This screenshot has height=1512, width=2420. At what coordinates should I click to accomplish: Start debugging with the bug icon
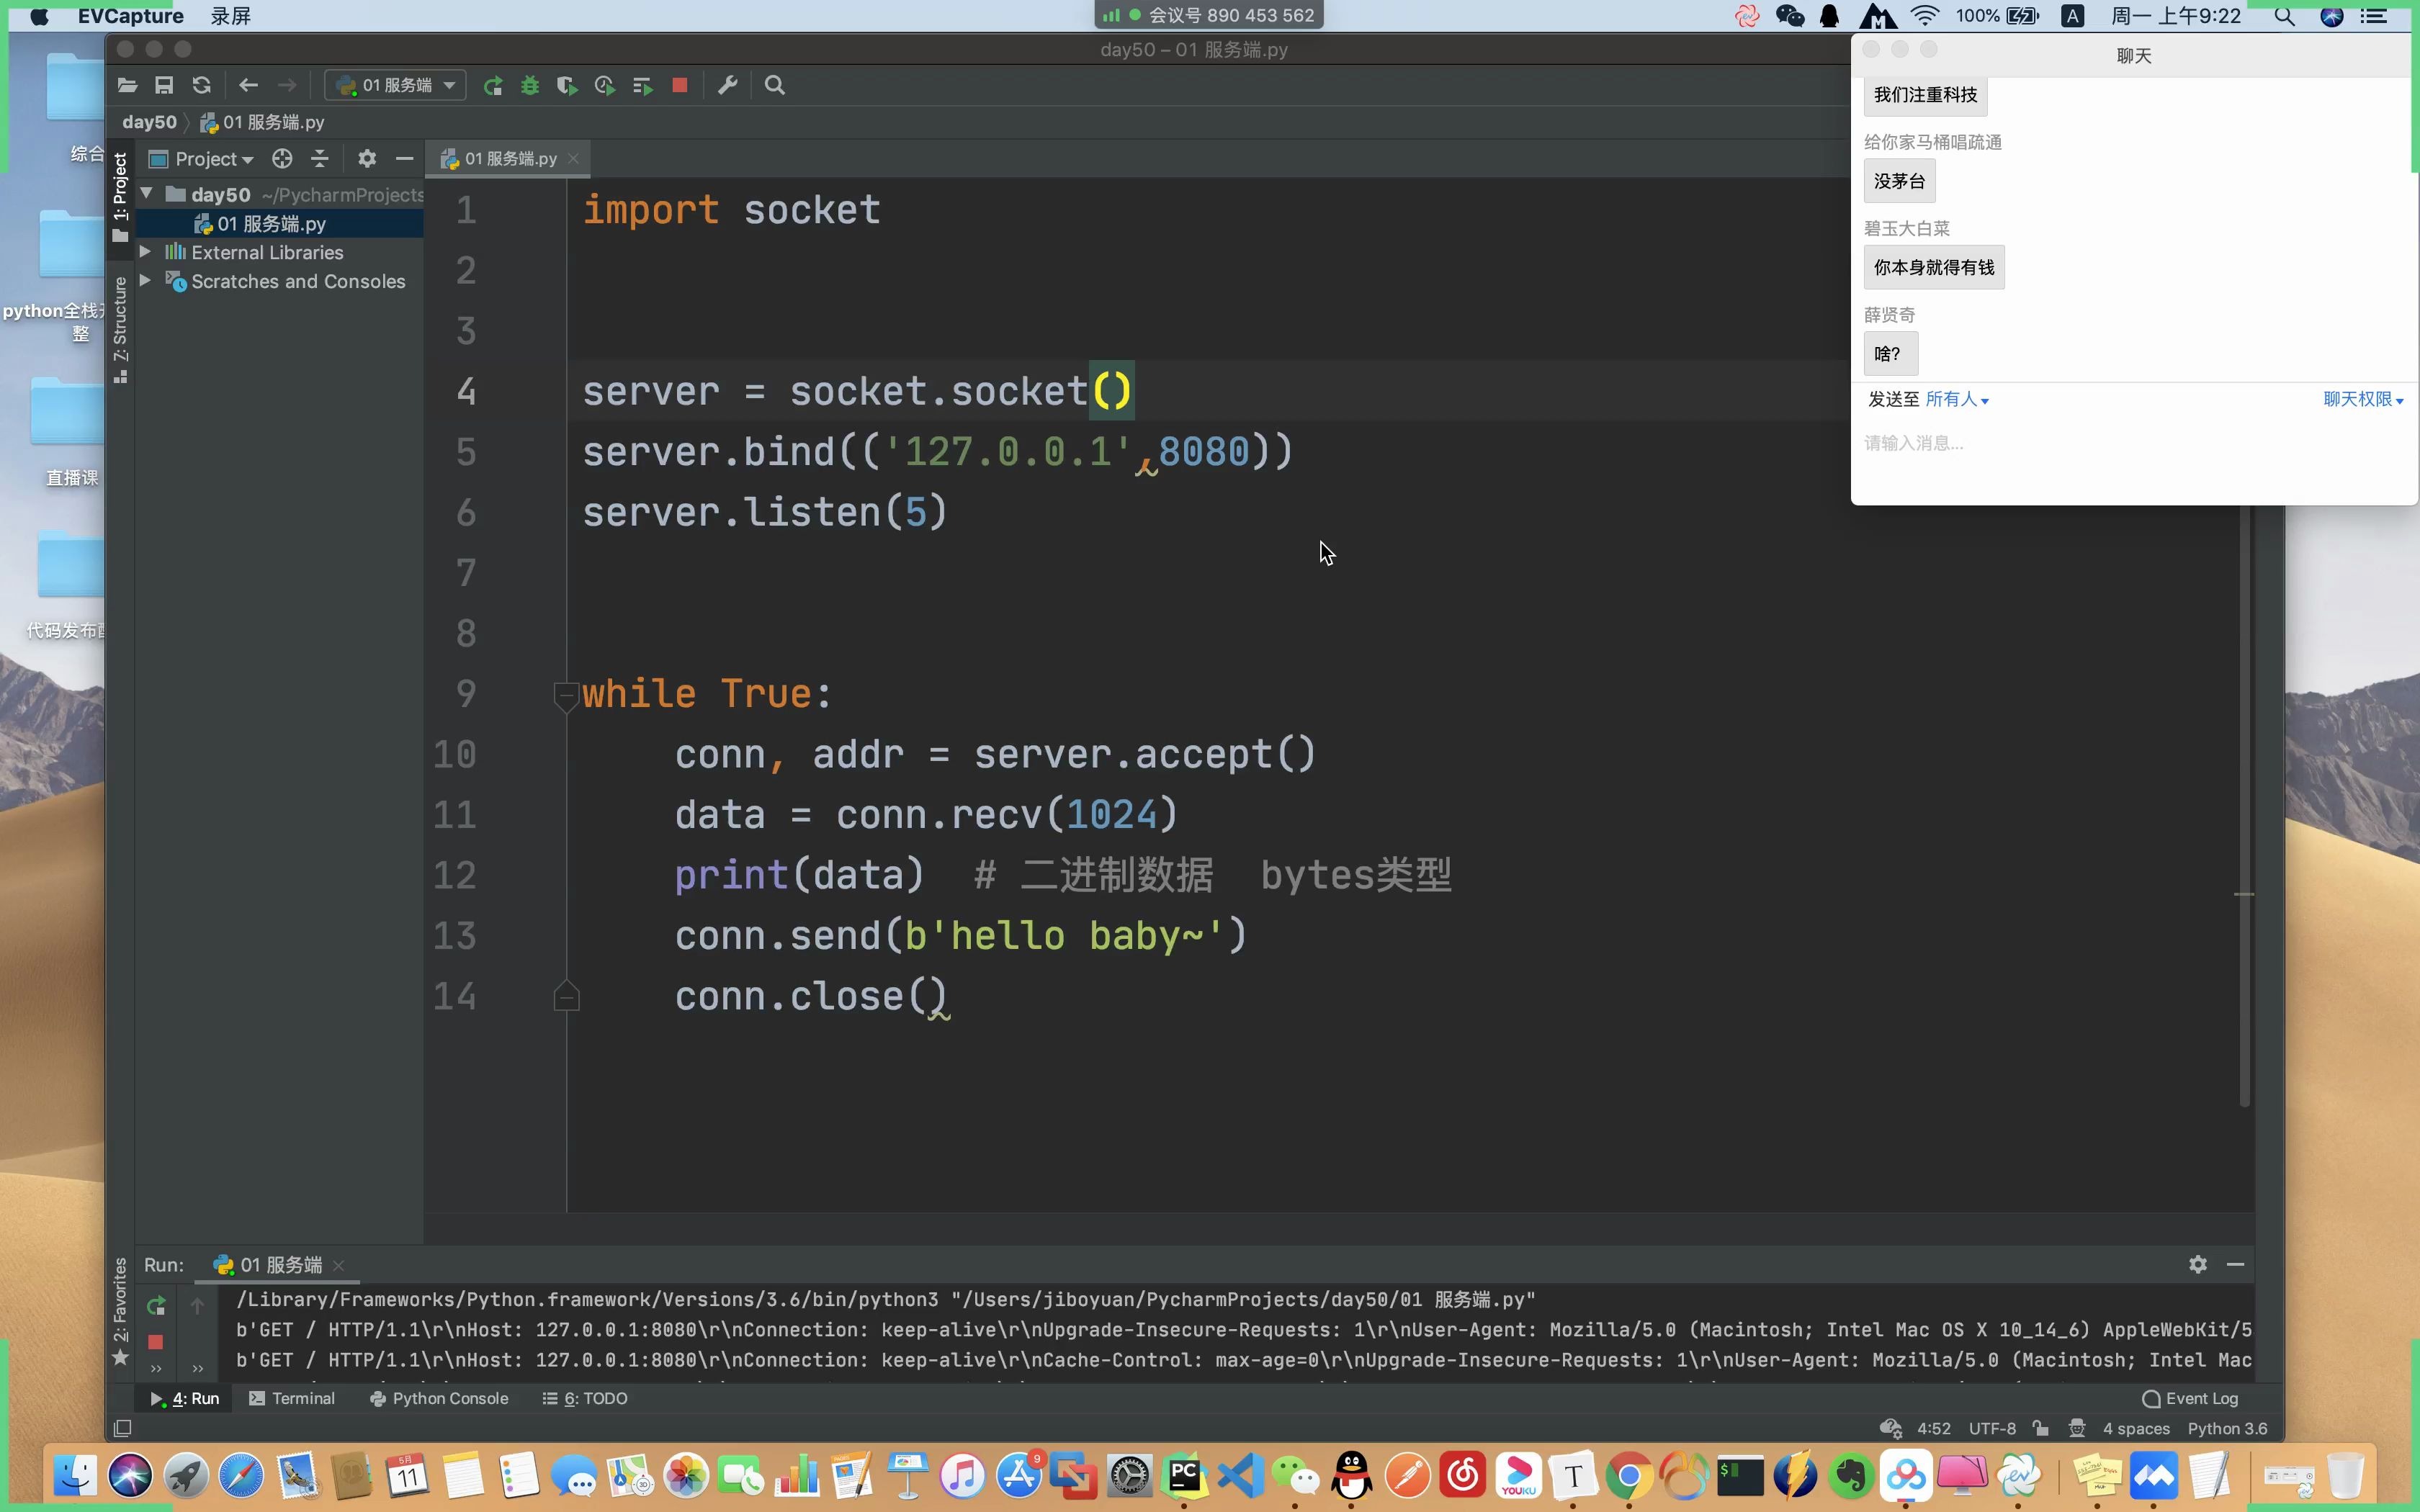[530, 86]
